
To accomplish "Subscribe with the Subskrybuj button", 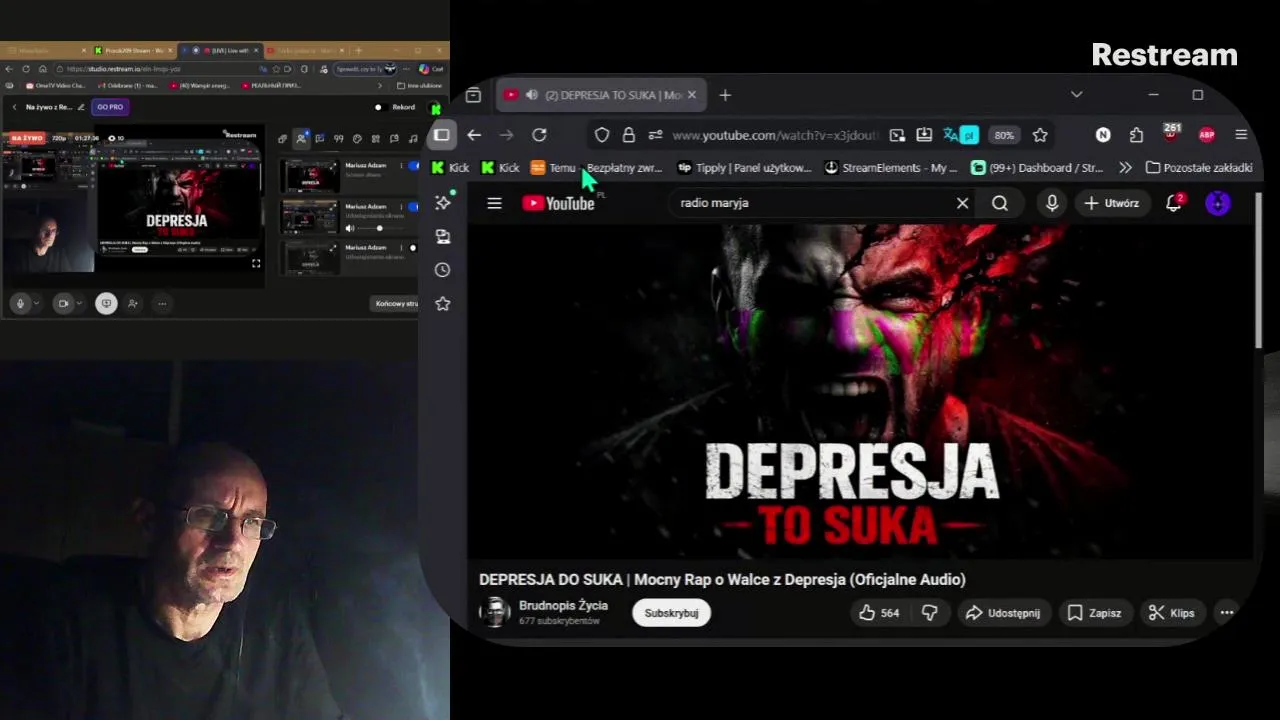I will point(671,613).
